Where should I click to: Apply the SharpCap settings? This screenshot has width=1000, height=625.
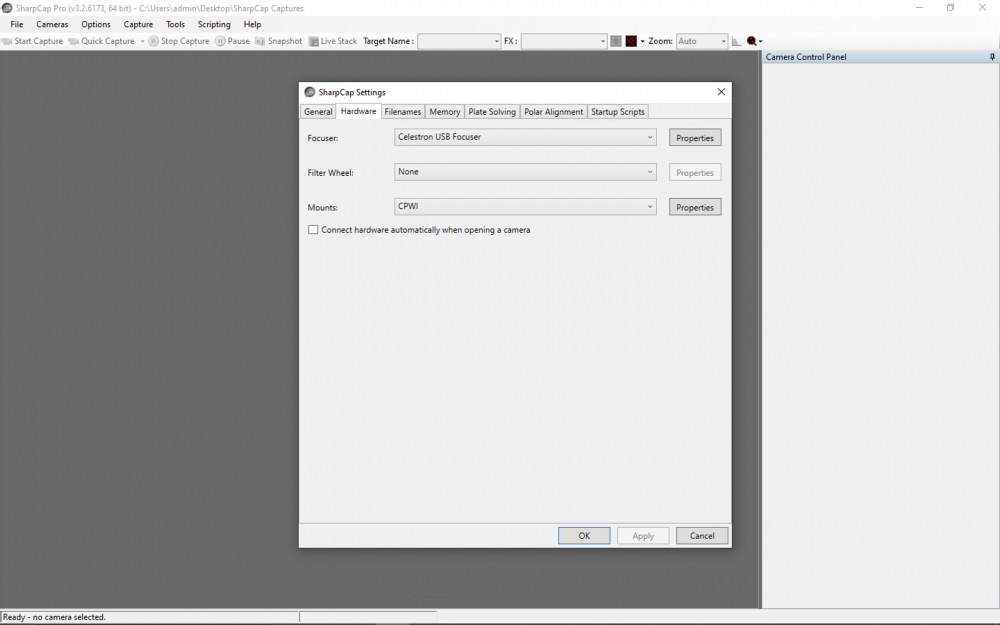tap(643, 535)
